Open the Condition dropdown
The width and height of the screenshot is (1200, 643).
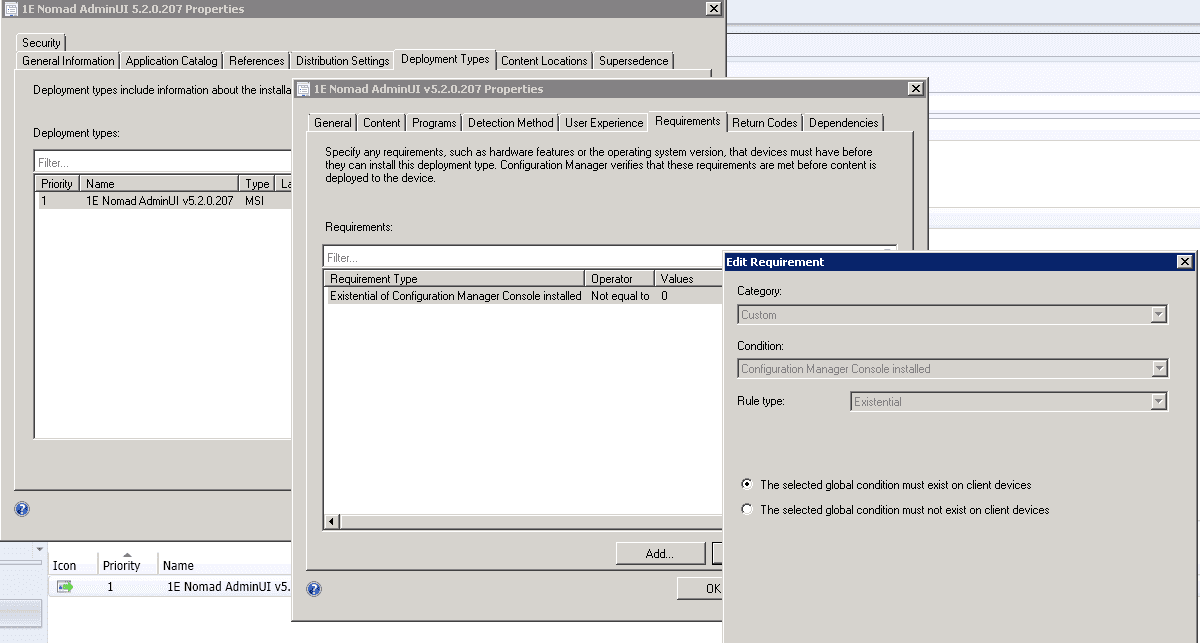coord(1159,369)
